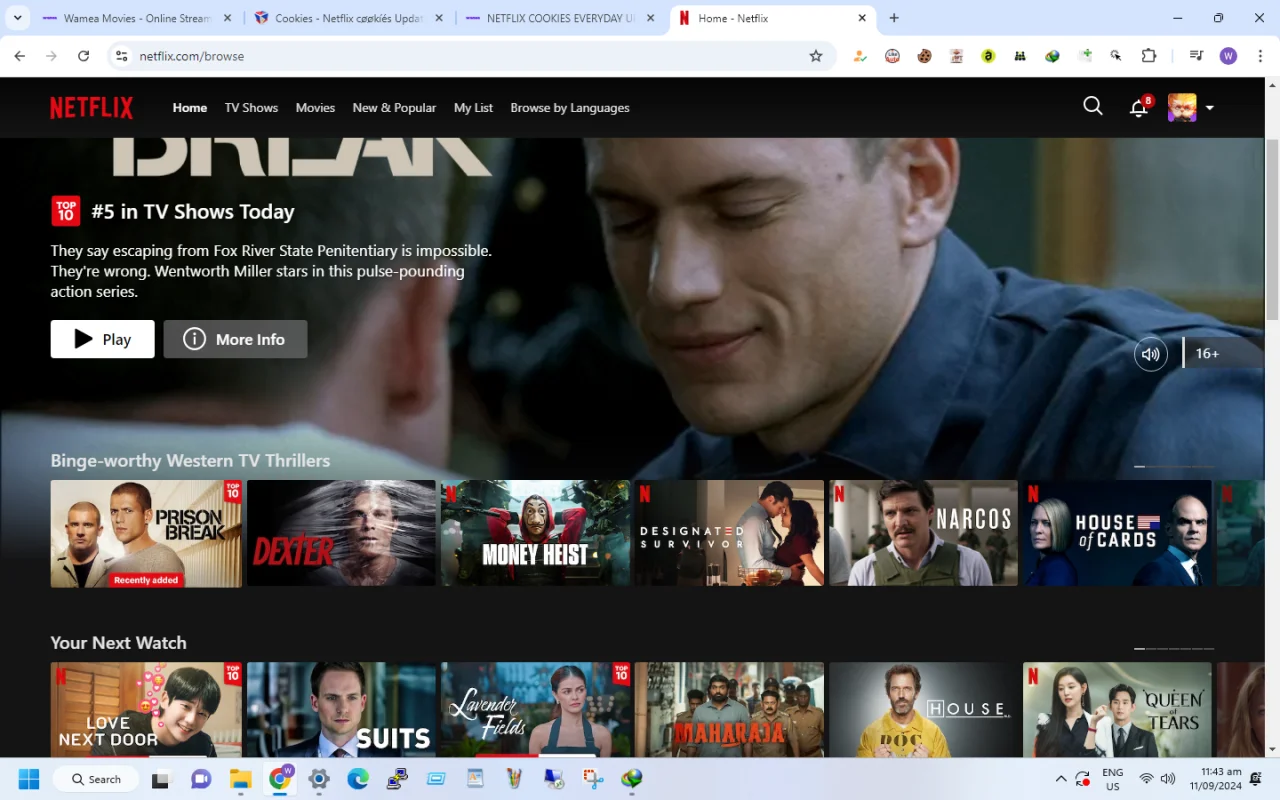Open Task View from taskbar
Screen dimensions: 1280x800
pyautogui.click(x=161, y=779)
